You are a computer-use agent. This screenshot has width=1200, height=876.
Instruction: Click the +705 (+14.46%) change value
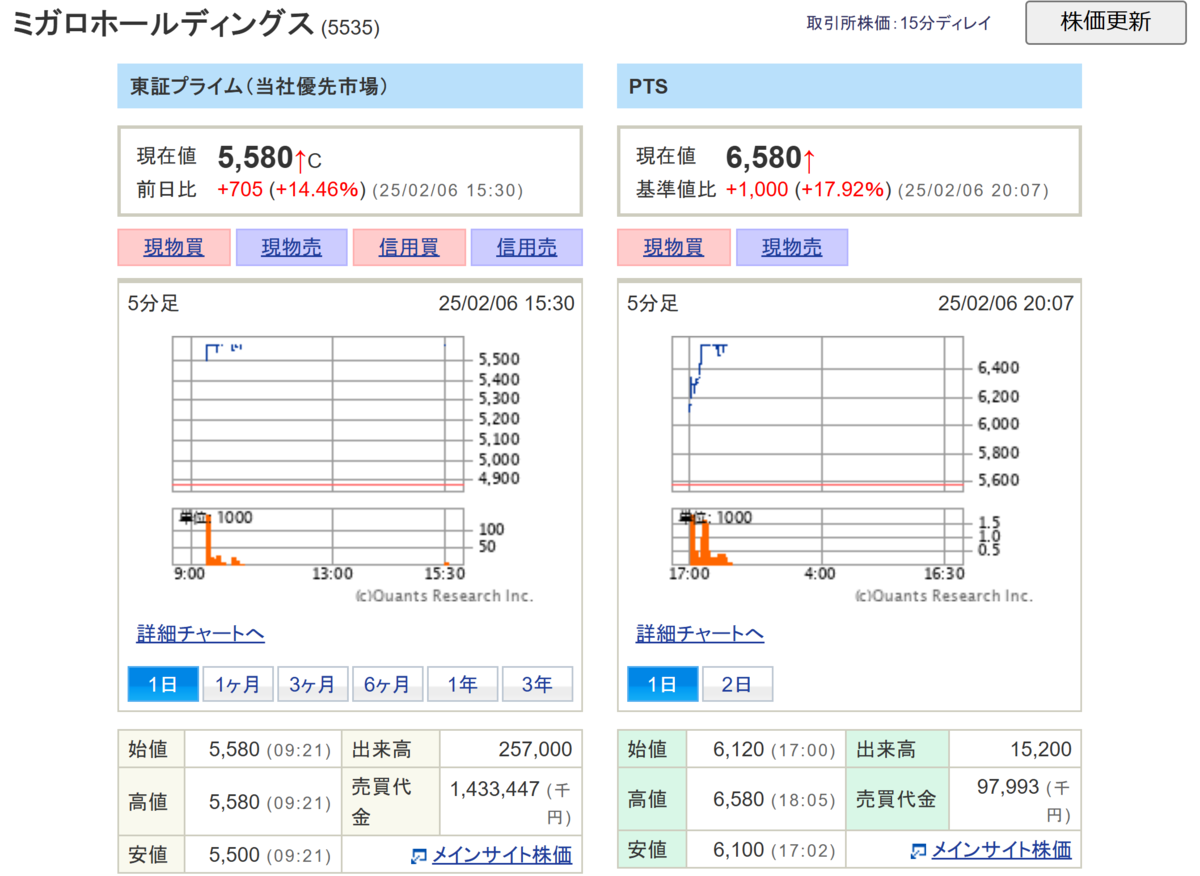pos(291,190)
